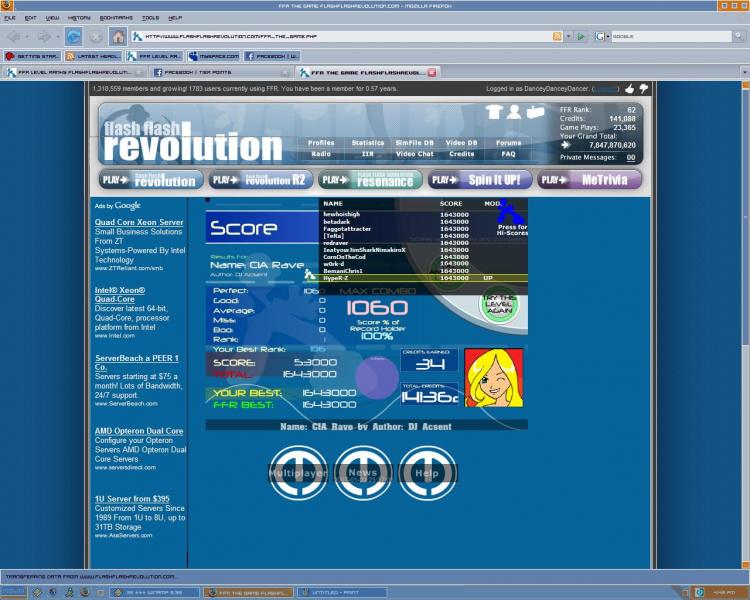This screenshot has width=750, height=600.
Task: Open the FAQ nav link
Action: [508, 154]
